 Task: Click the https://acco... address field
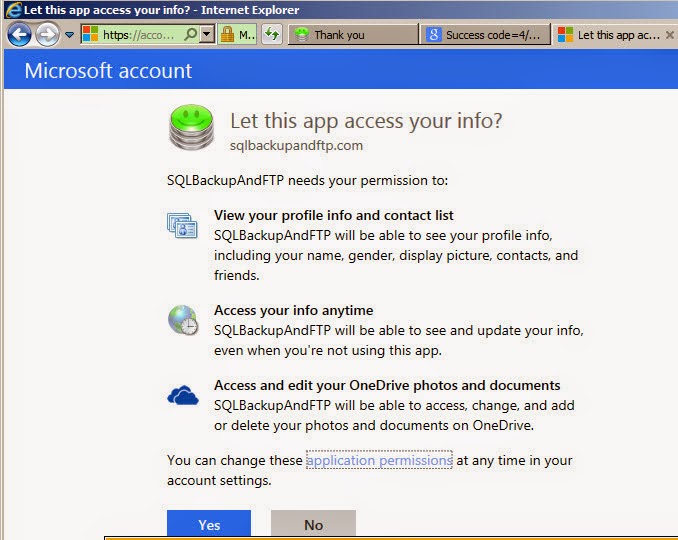point(141,35)
